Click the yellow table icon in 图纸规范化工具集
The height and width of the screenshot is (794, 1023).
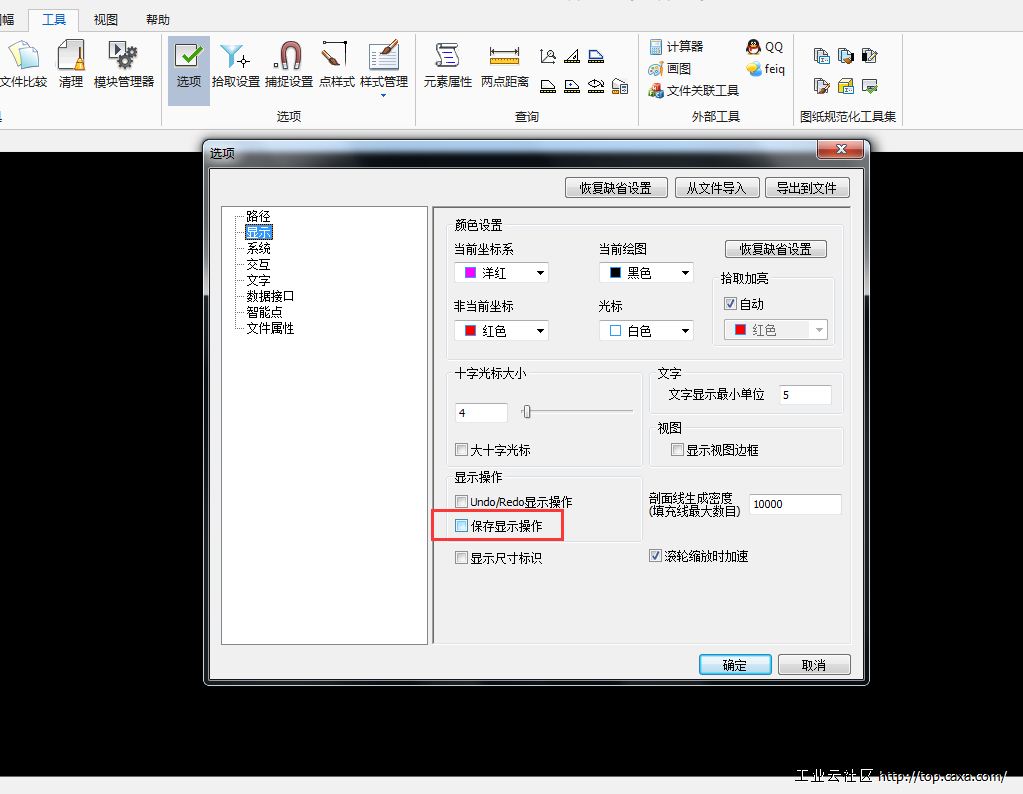[846, 86]
